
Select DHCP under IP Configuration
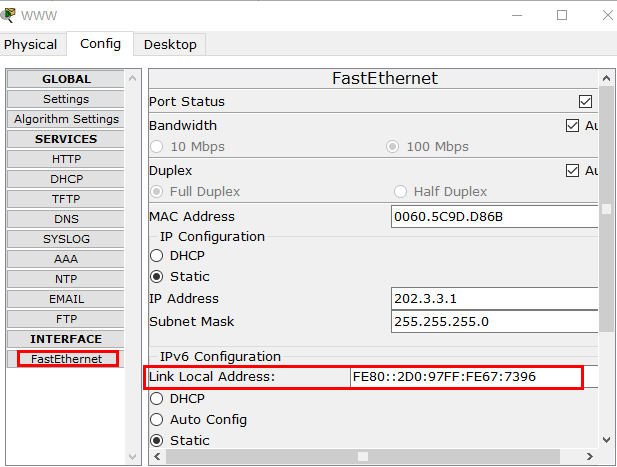tap(157, 255)
